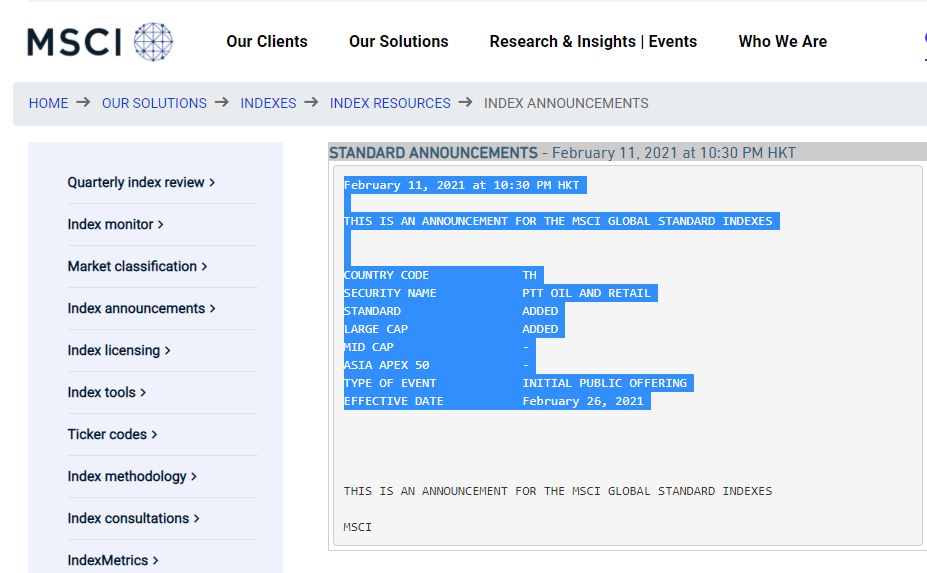This screenshot has width=927, height=573.
Task: Click the arrow after HOME breadcrumb
Action: 83,102
